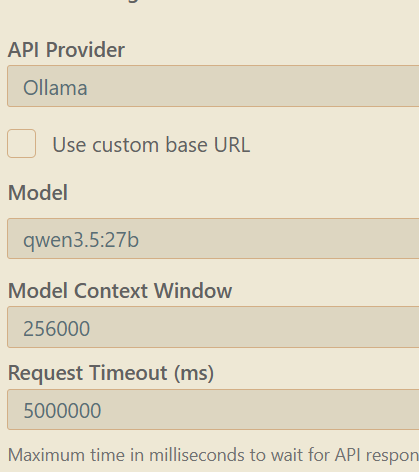
Task: Click the Model field label
Action: (38, 193)
